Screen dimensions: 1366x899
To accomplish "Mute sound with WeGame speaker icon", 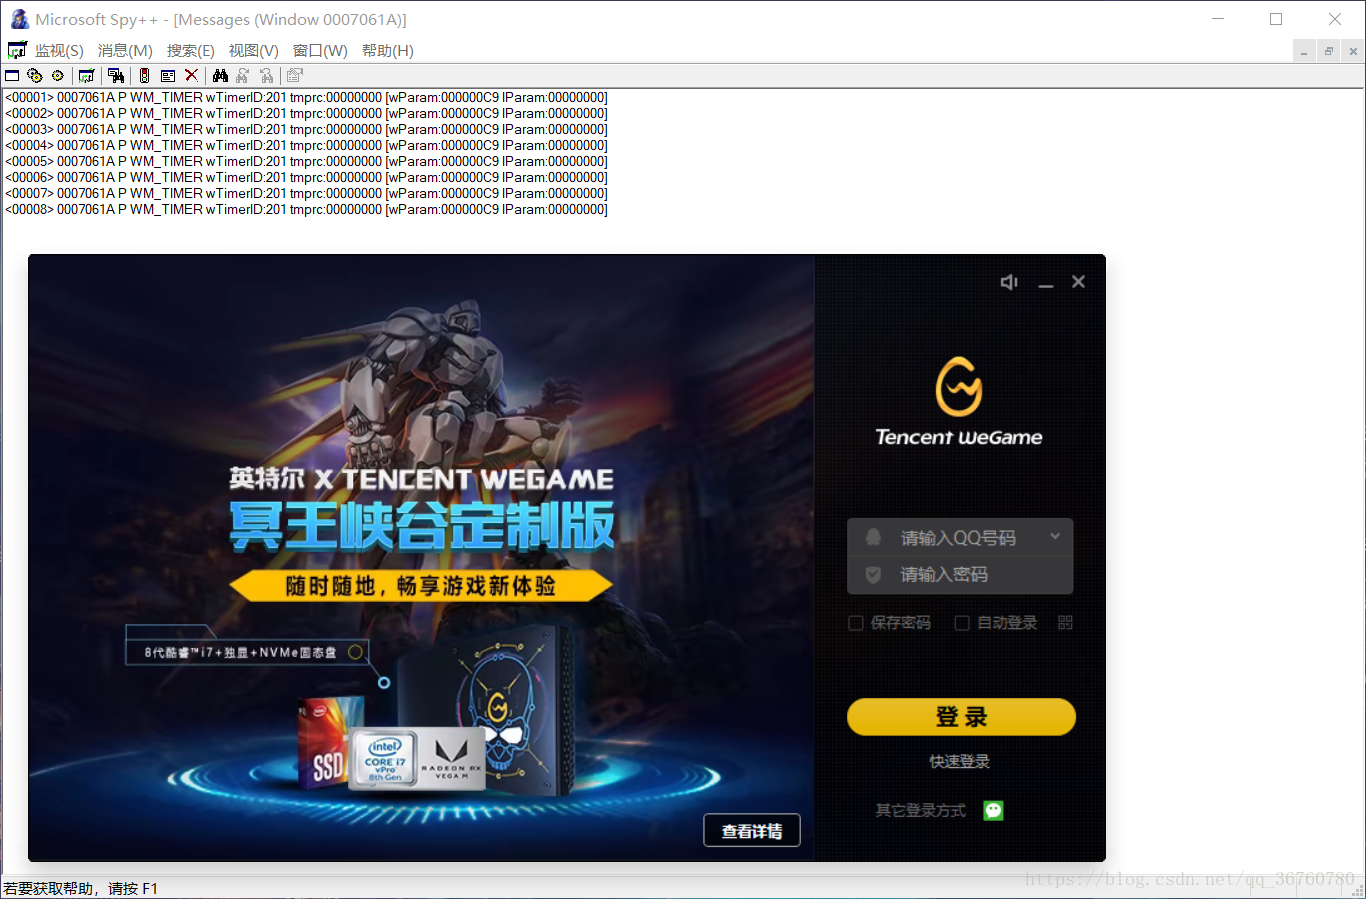I will pyautogui.click(x=1009, y=282).
